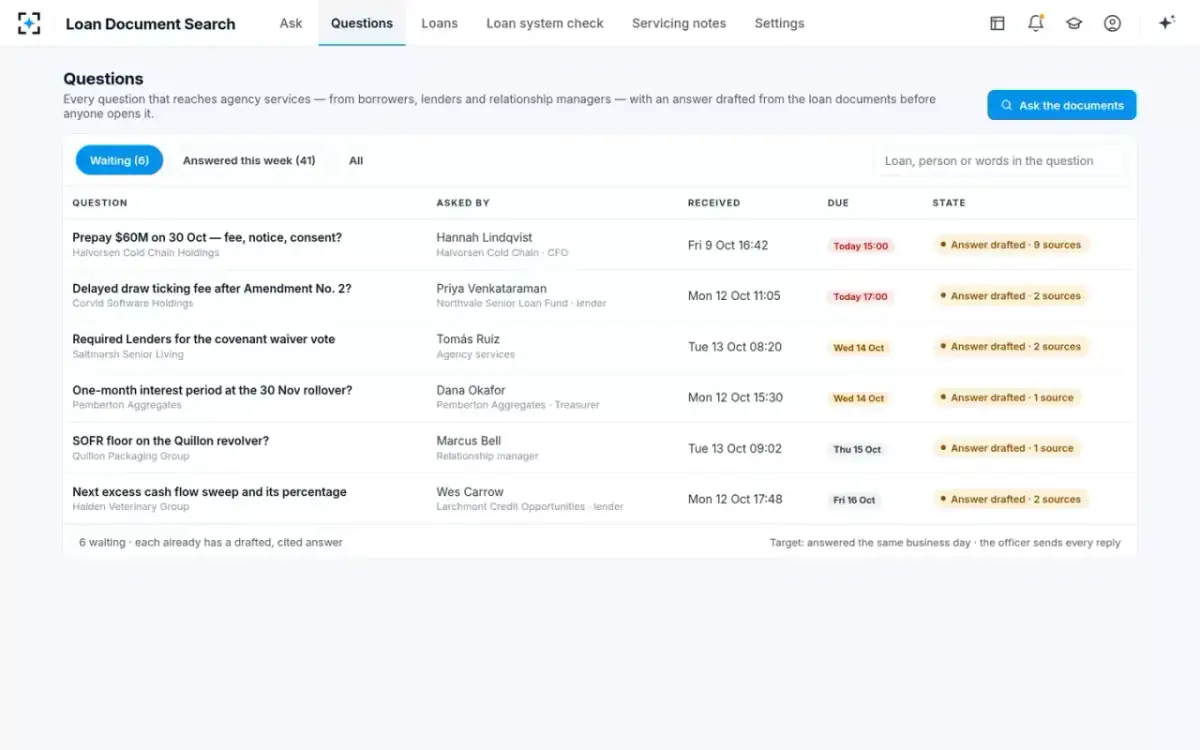Click 'Corvid Software Holdings' loan name

(x=133, y=303)
